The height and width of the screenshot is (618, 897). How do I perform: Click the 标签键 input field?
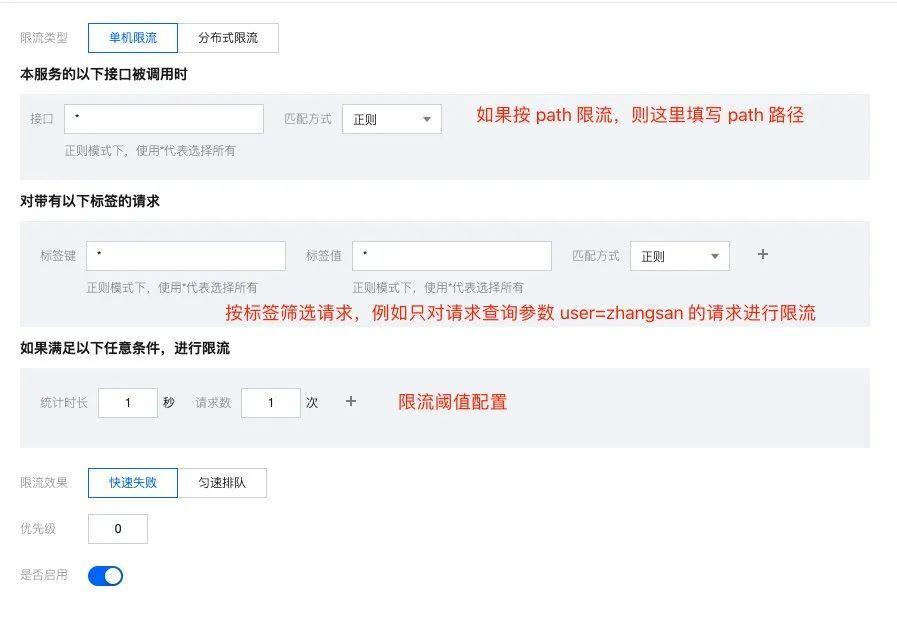coord(186,256)
